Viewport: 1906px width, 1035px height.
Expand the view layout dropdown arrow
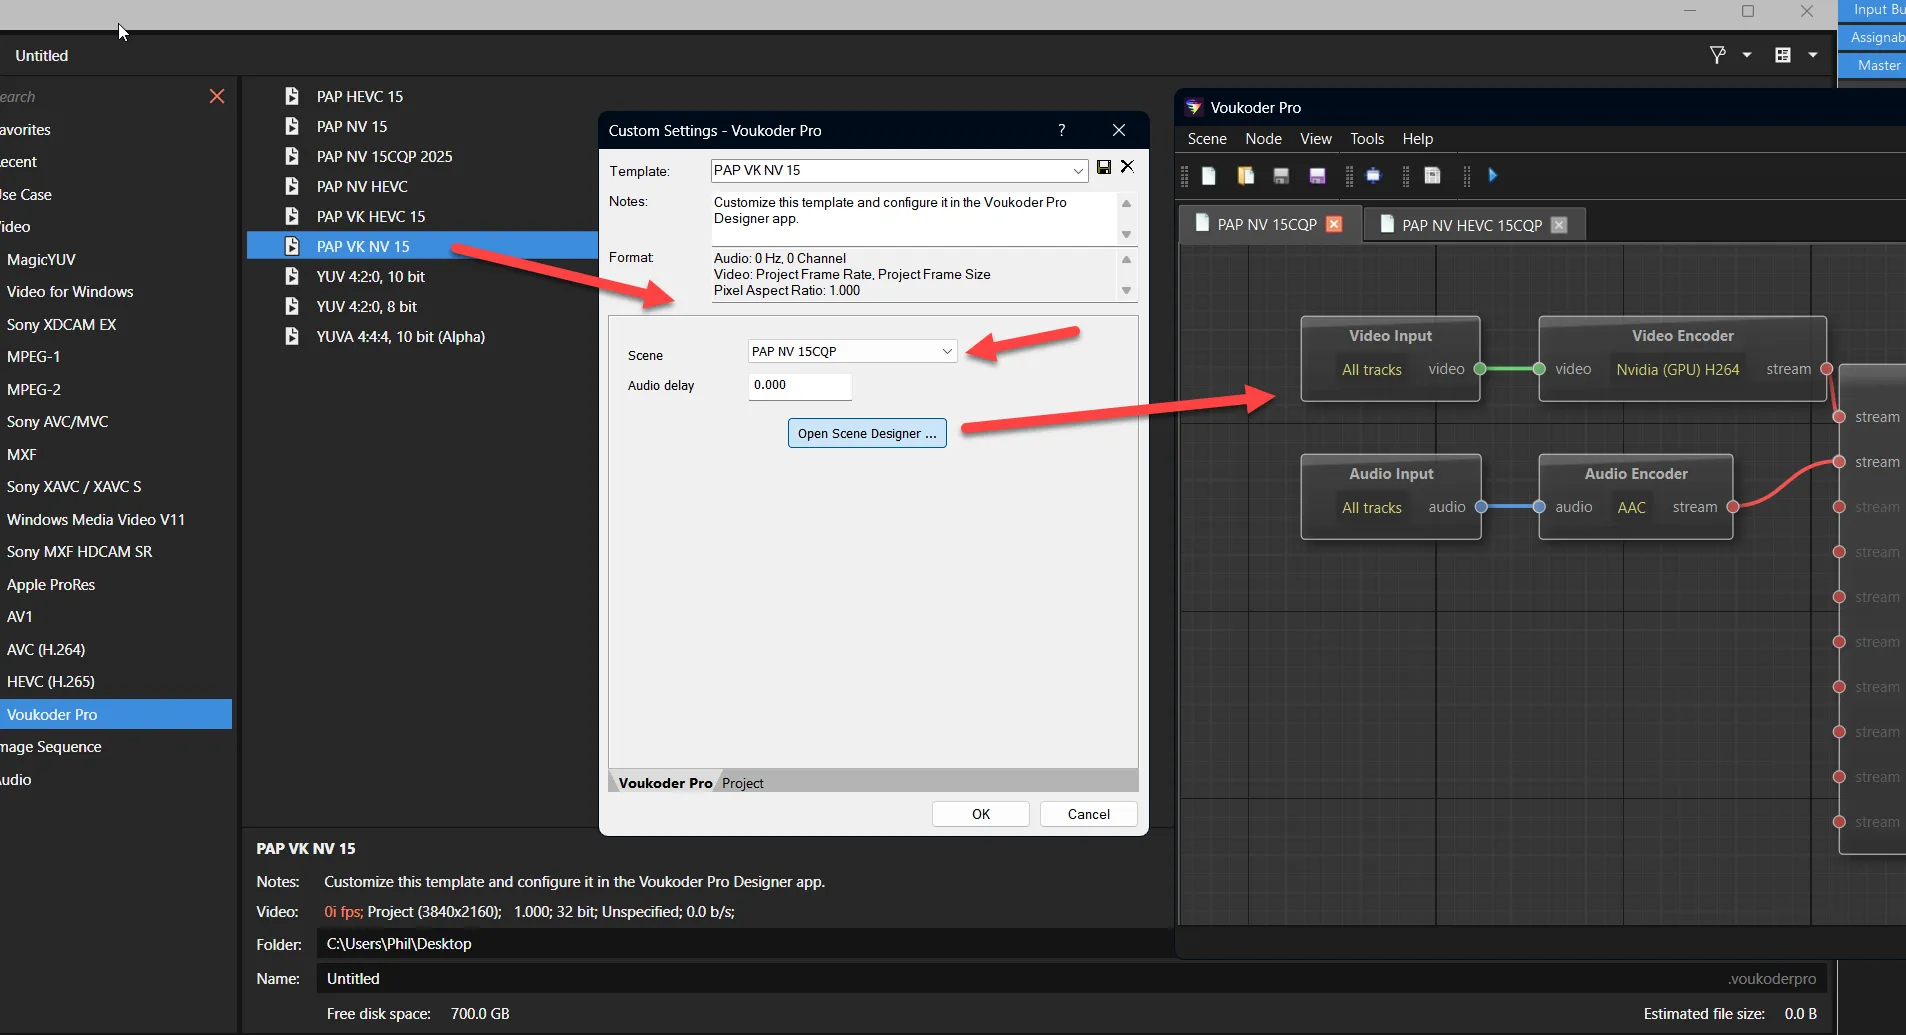(1812, 55)
